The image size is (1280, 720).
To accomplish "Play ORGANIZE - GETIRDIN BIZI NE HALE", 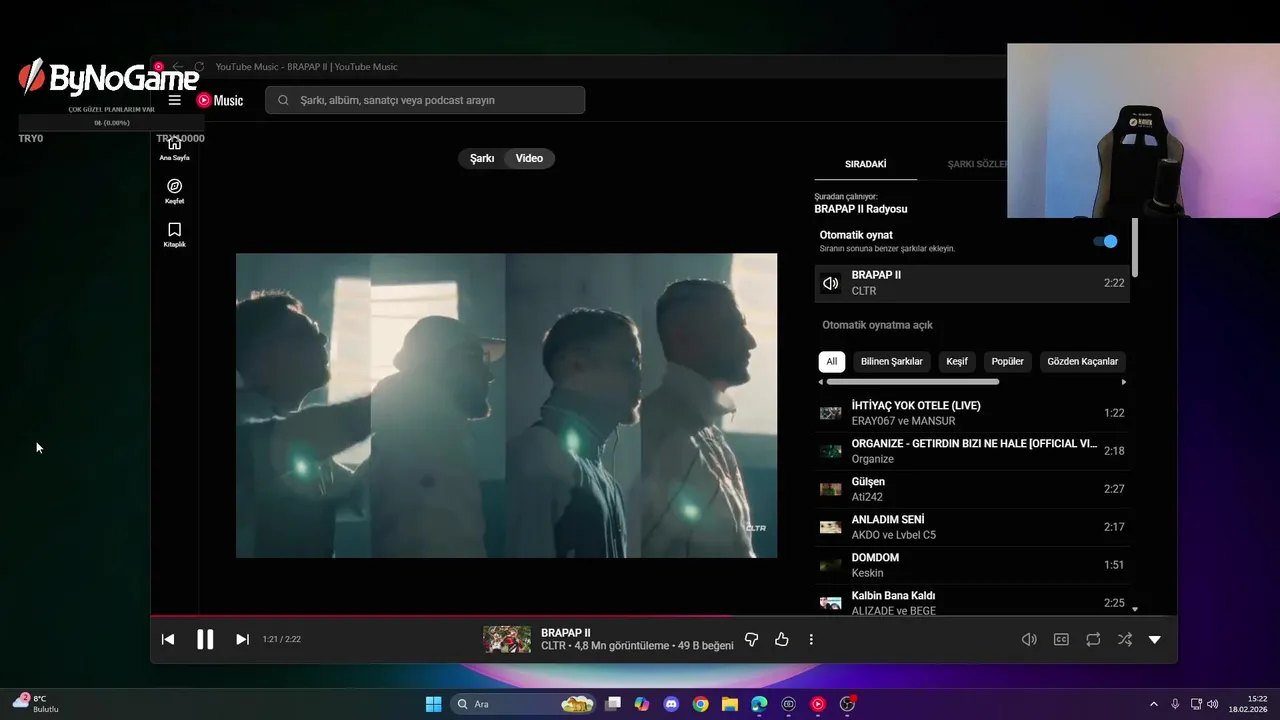I will [973, 451].
